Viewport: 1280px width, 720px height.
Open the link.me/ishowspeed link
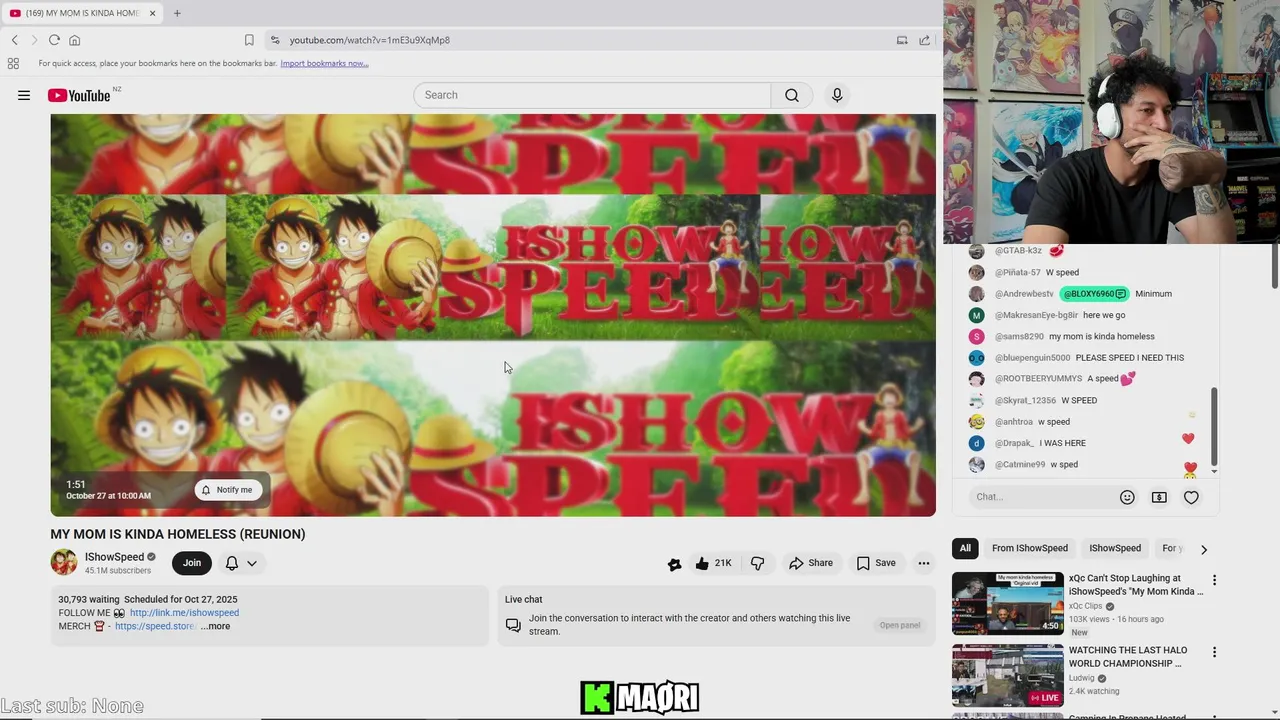pyautogui.click(x=184, y=613)
